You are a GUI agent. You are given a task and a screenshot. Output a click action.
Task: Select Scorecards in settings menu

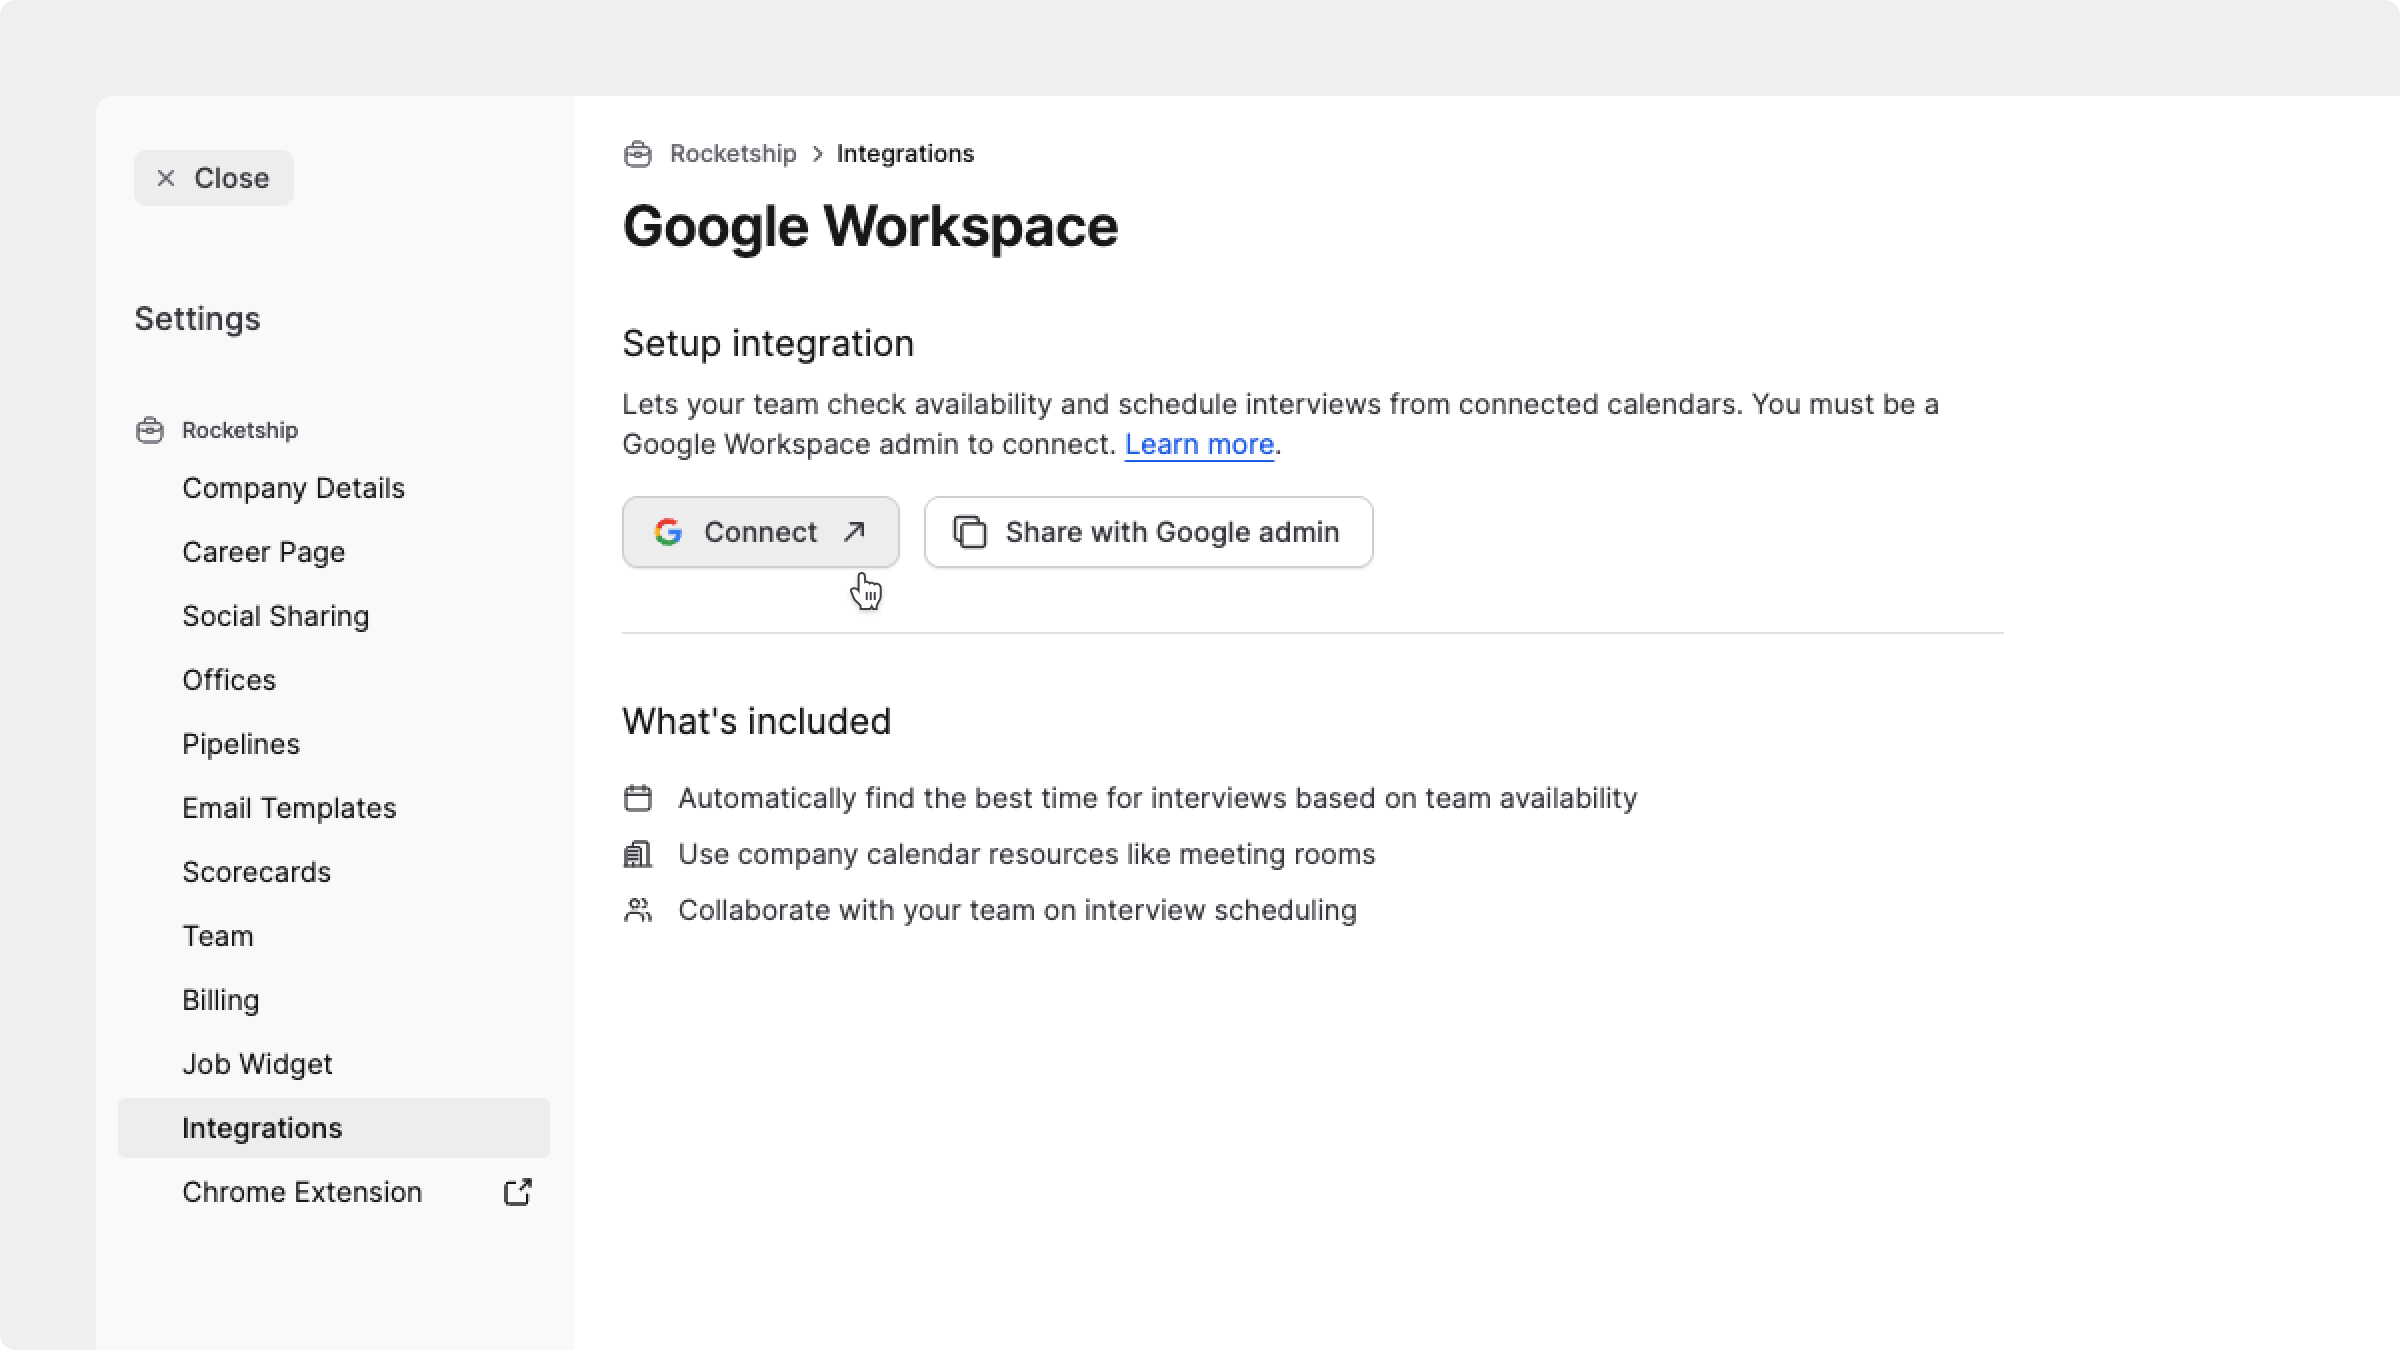(256, 872)
